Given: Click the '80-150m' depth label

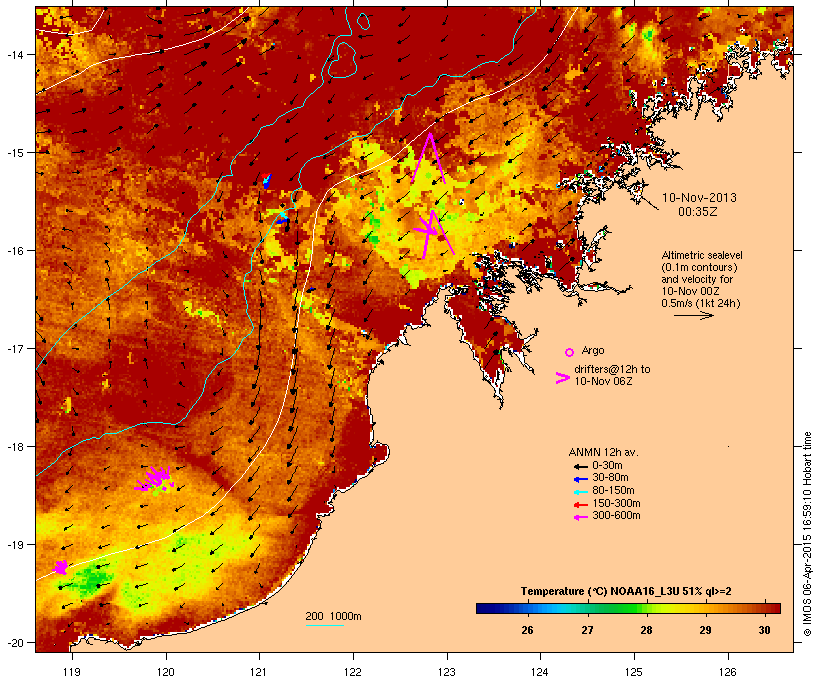Looking at the screenshot, I should click(613, 491).
